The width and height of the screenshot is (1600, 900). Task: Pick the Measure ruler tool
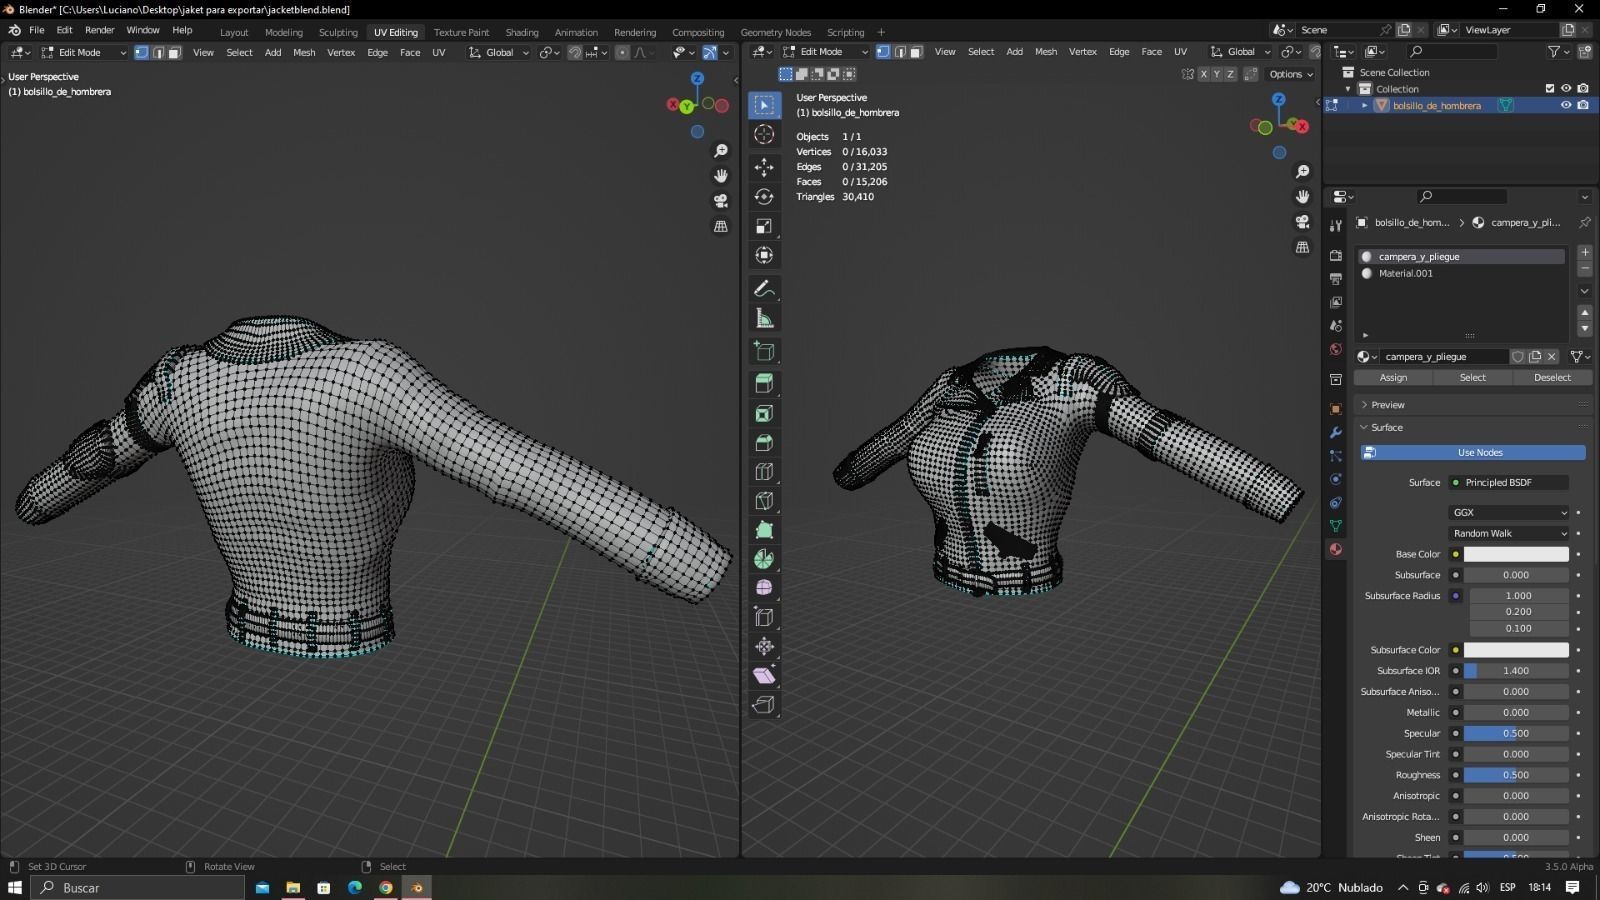(x=764, y=318)
